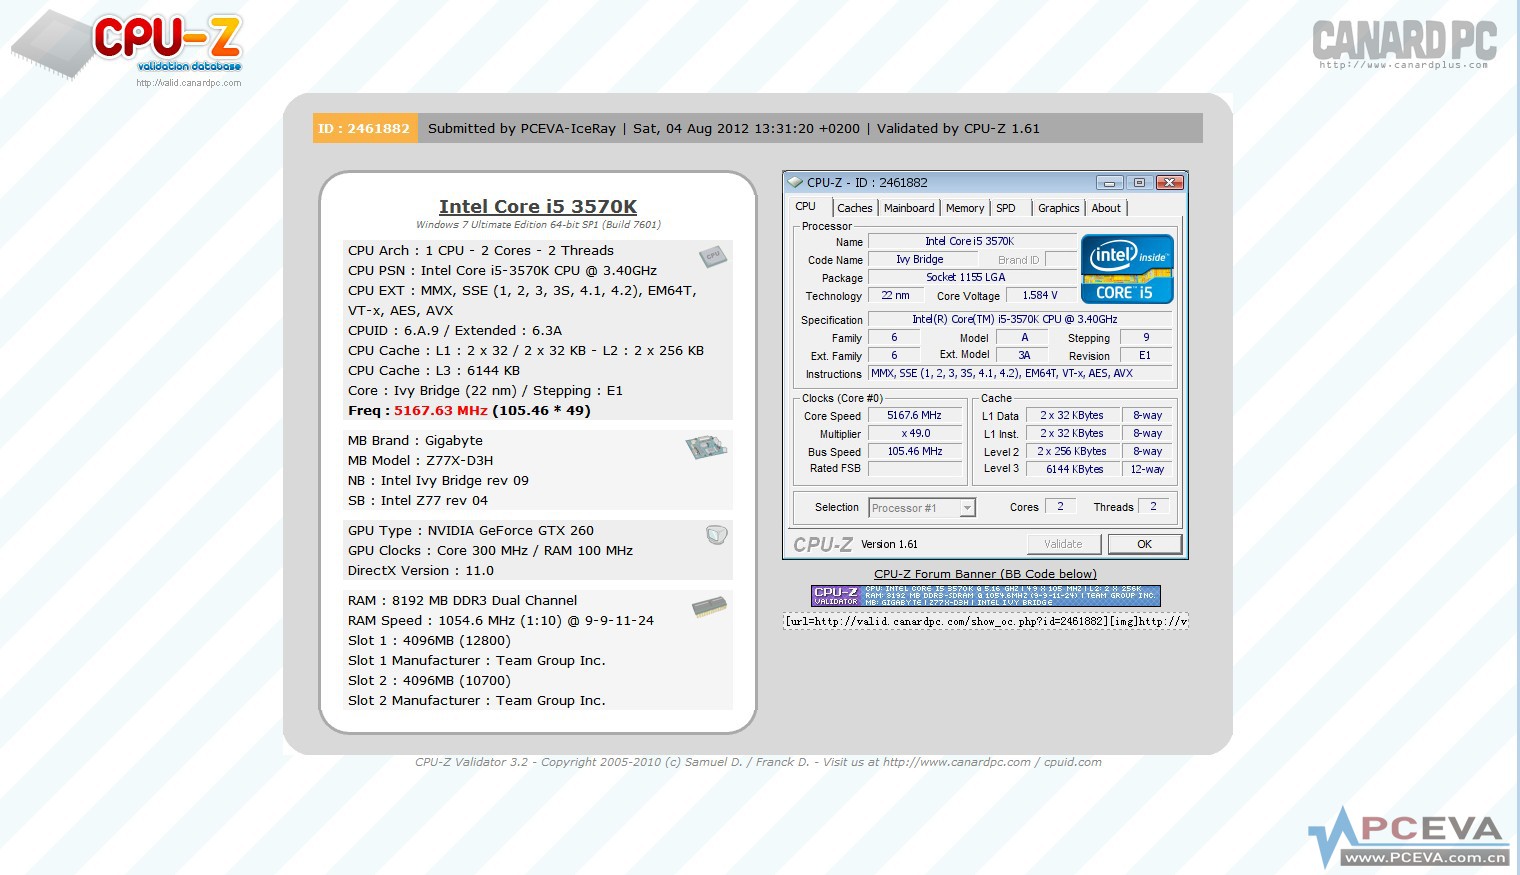Click the DirectX Version : 11.0 line
The height and width of the screenshot is (875, 1520).
(x=421, y=570)
